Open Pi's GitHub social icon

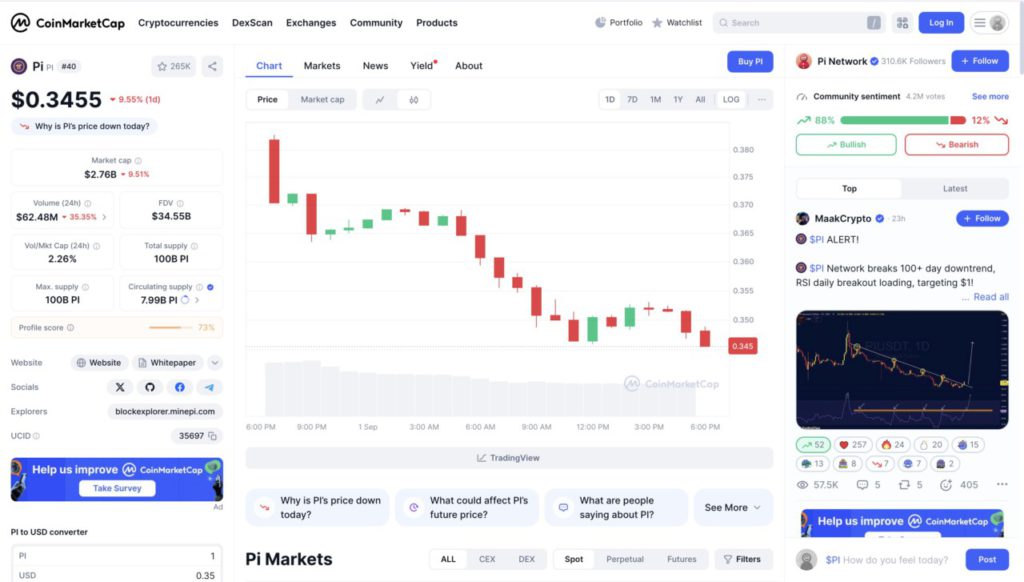pyautogui.click(x=150, y=387)
